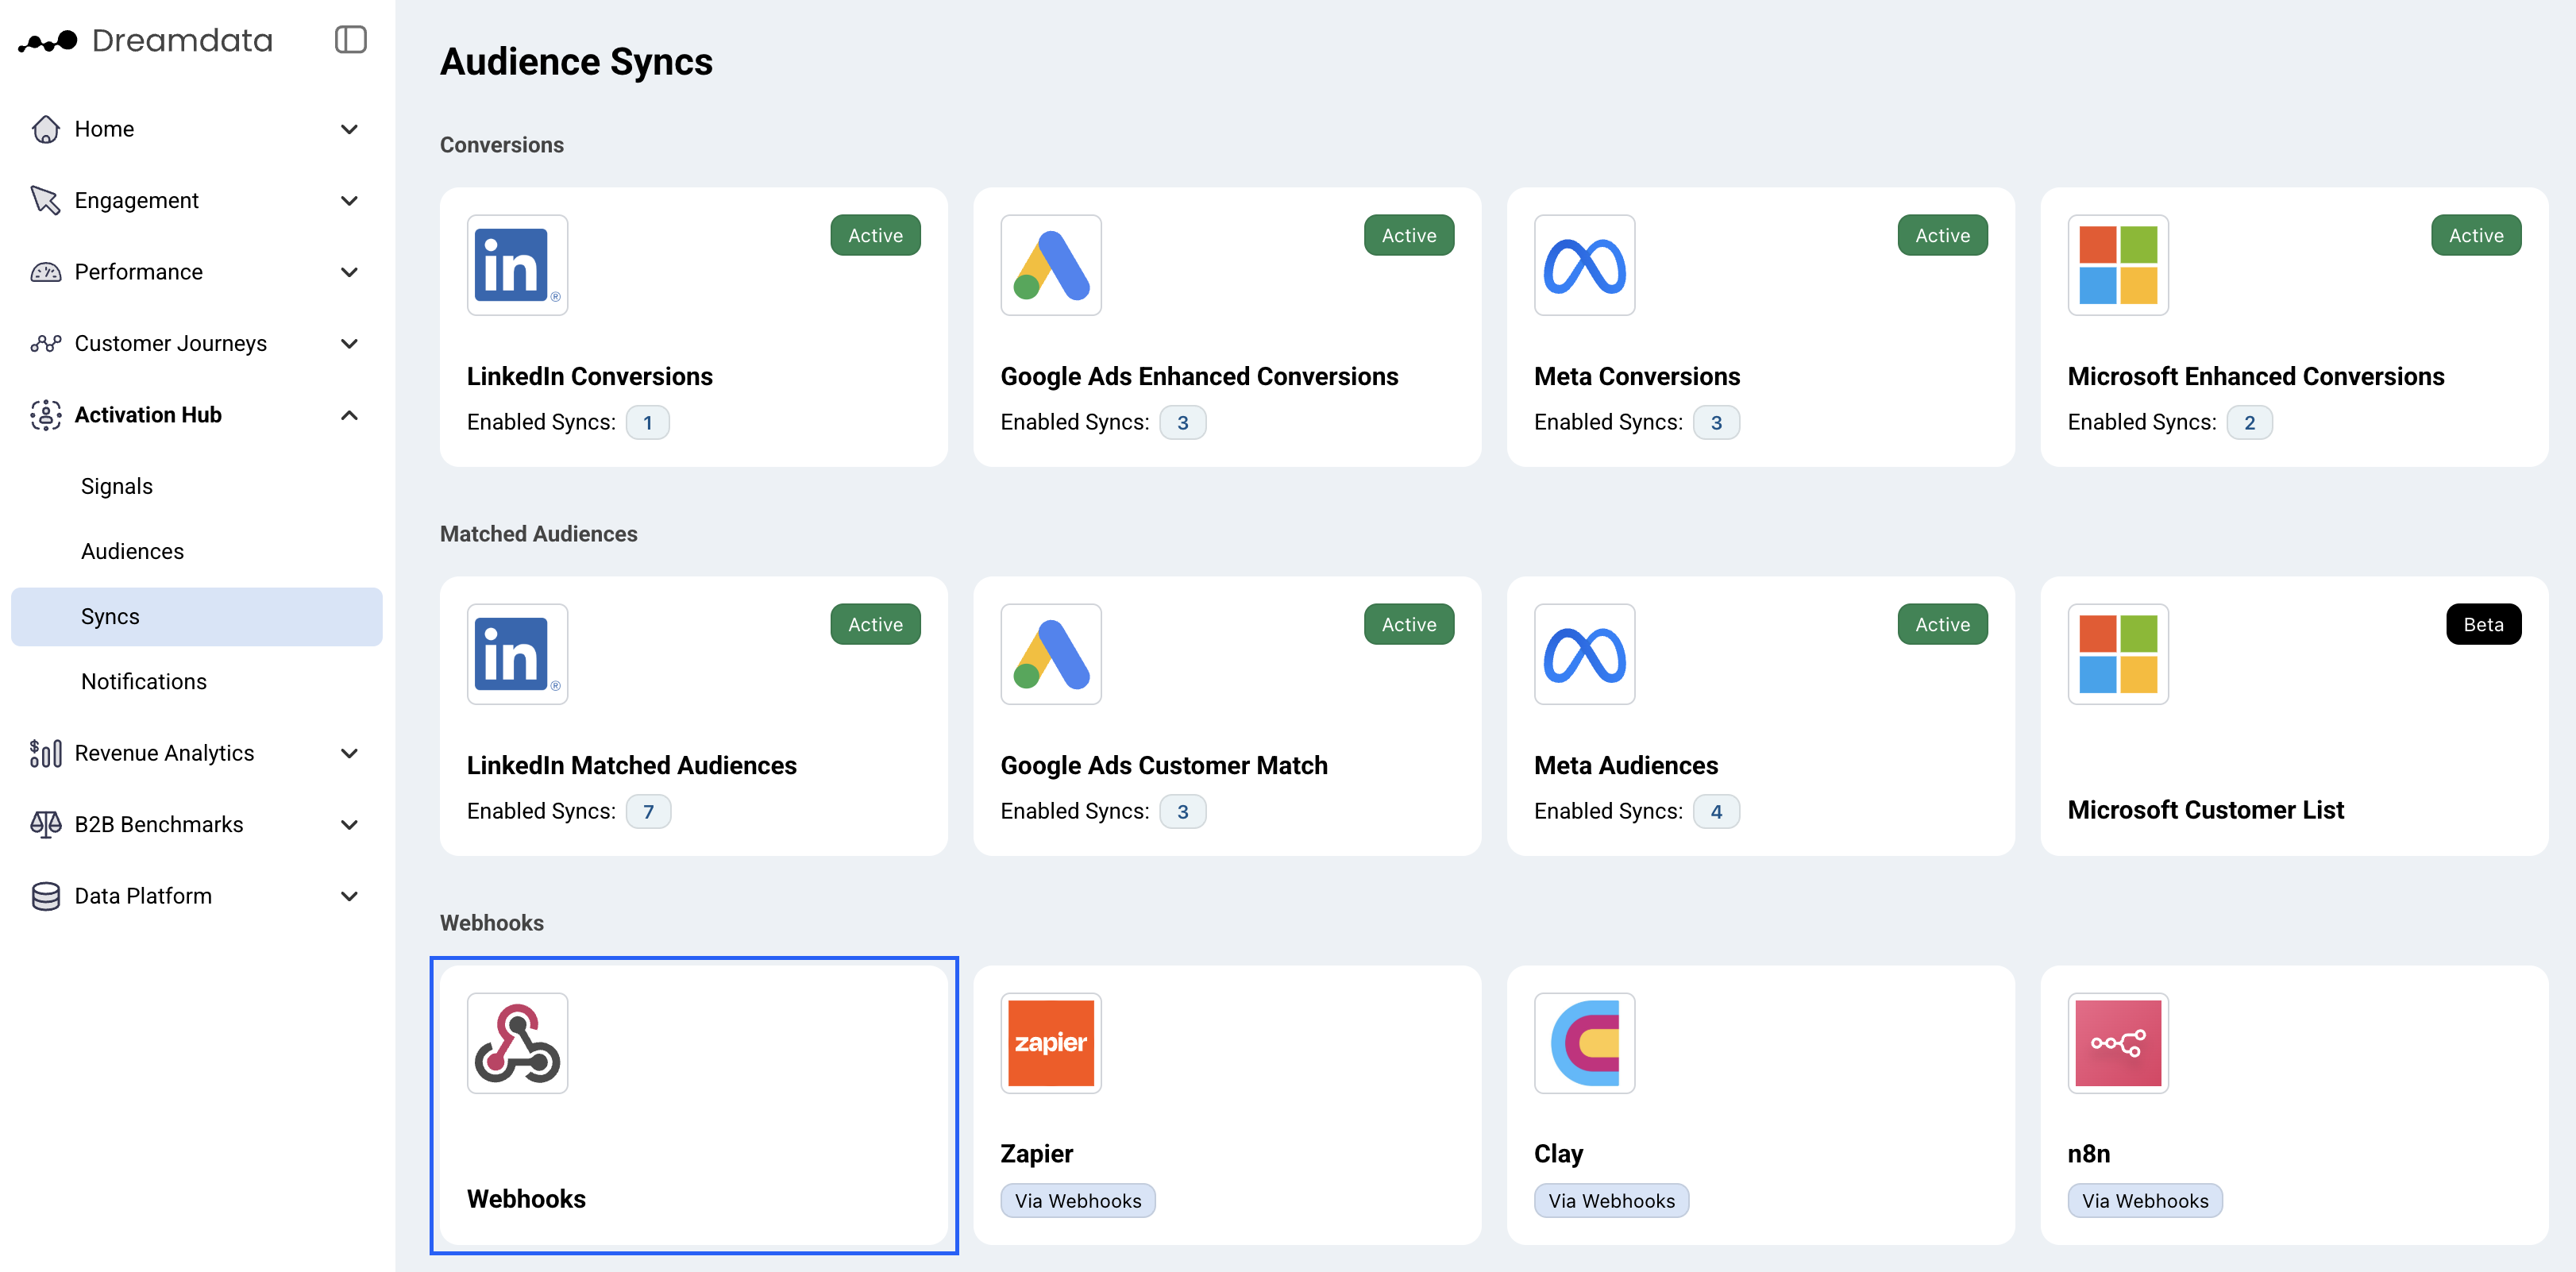
Task: Click the Performance gauge icon
Action: pos(46,272)
